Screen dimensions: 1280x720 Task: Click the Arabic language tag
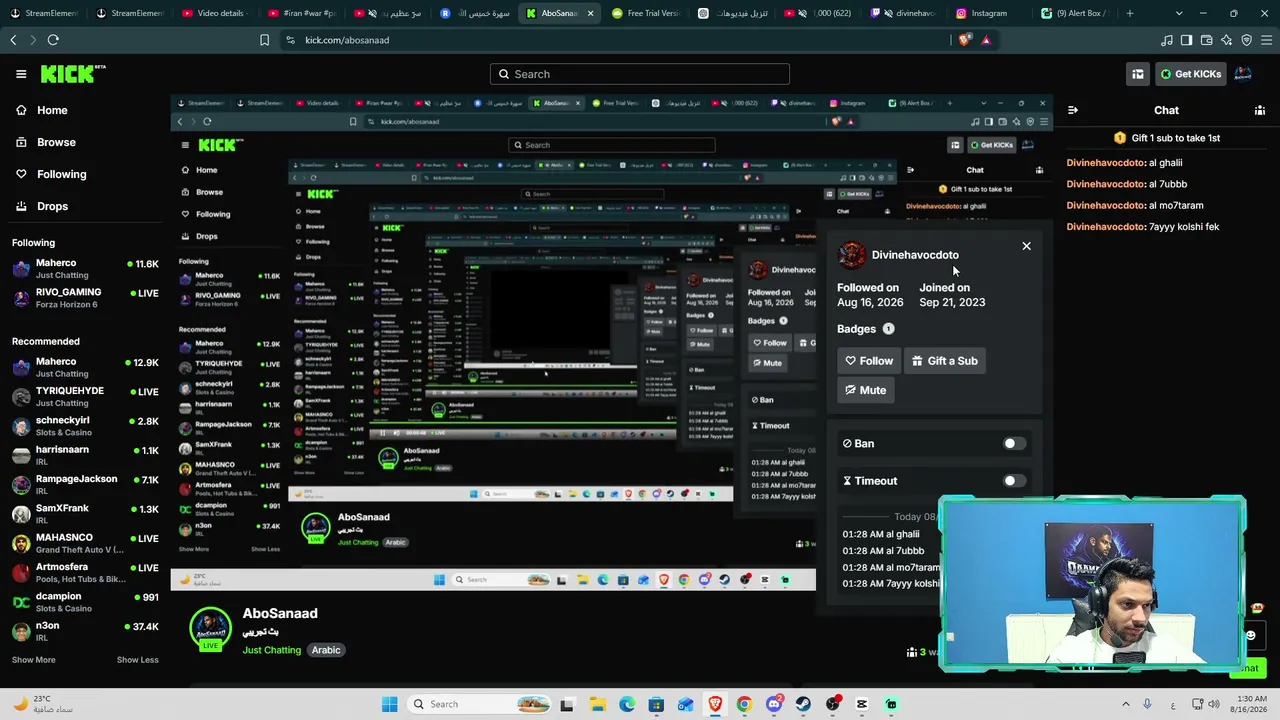coord(326,650)
